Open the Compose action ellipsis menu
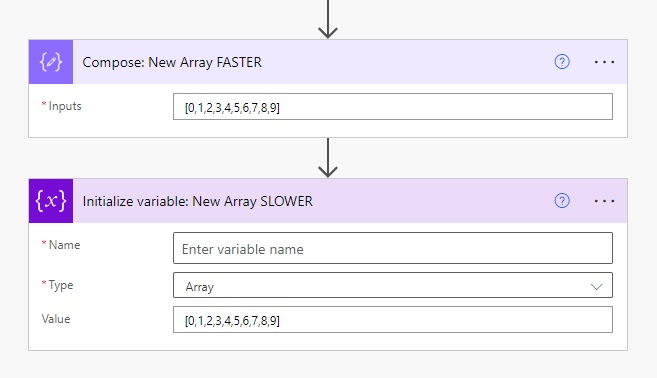Image resolution: width=657 pixels, height=378 pixels. click(x=604, y=62)
